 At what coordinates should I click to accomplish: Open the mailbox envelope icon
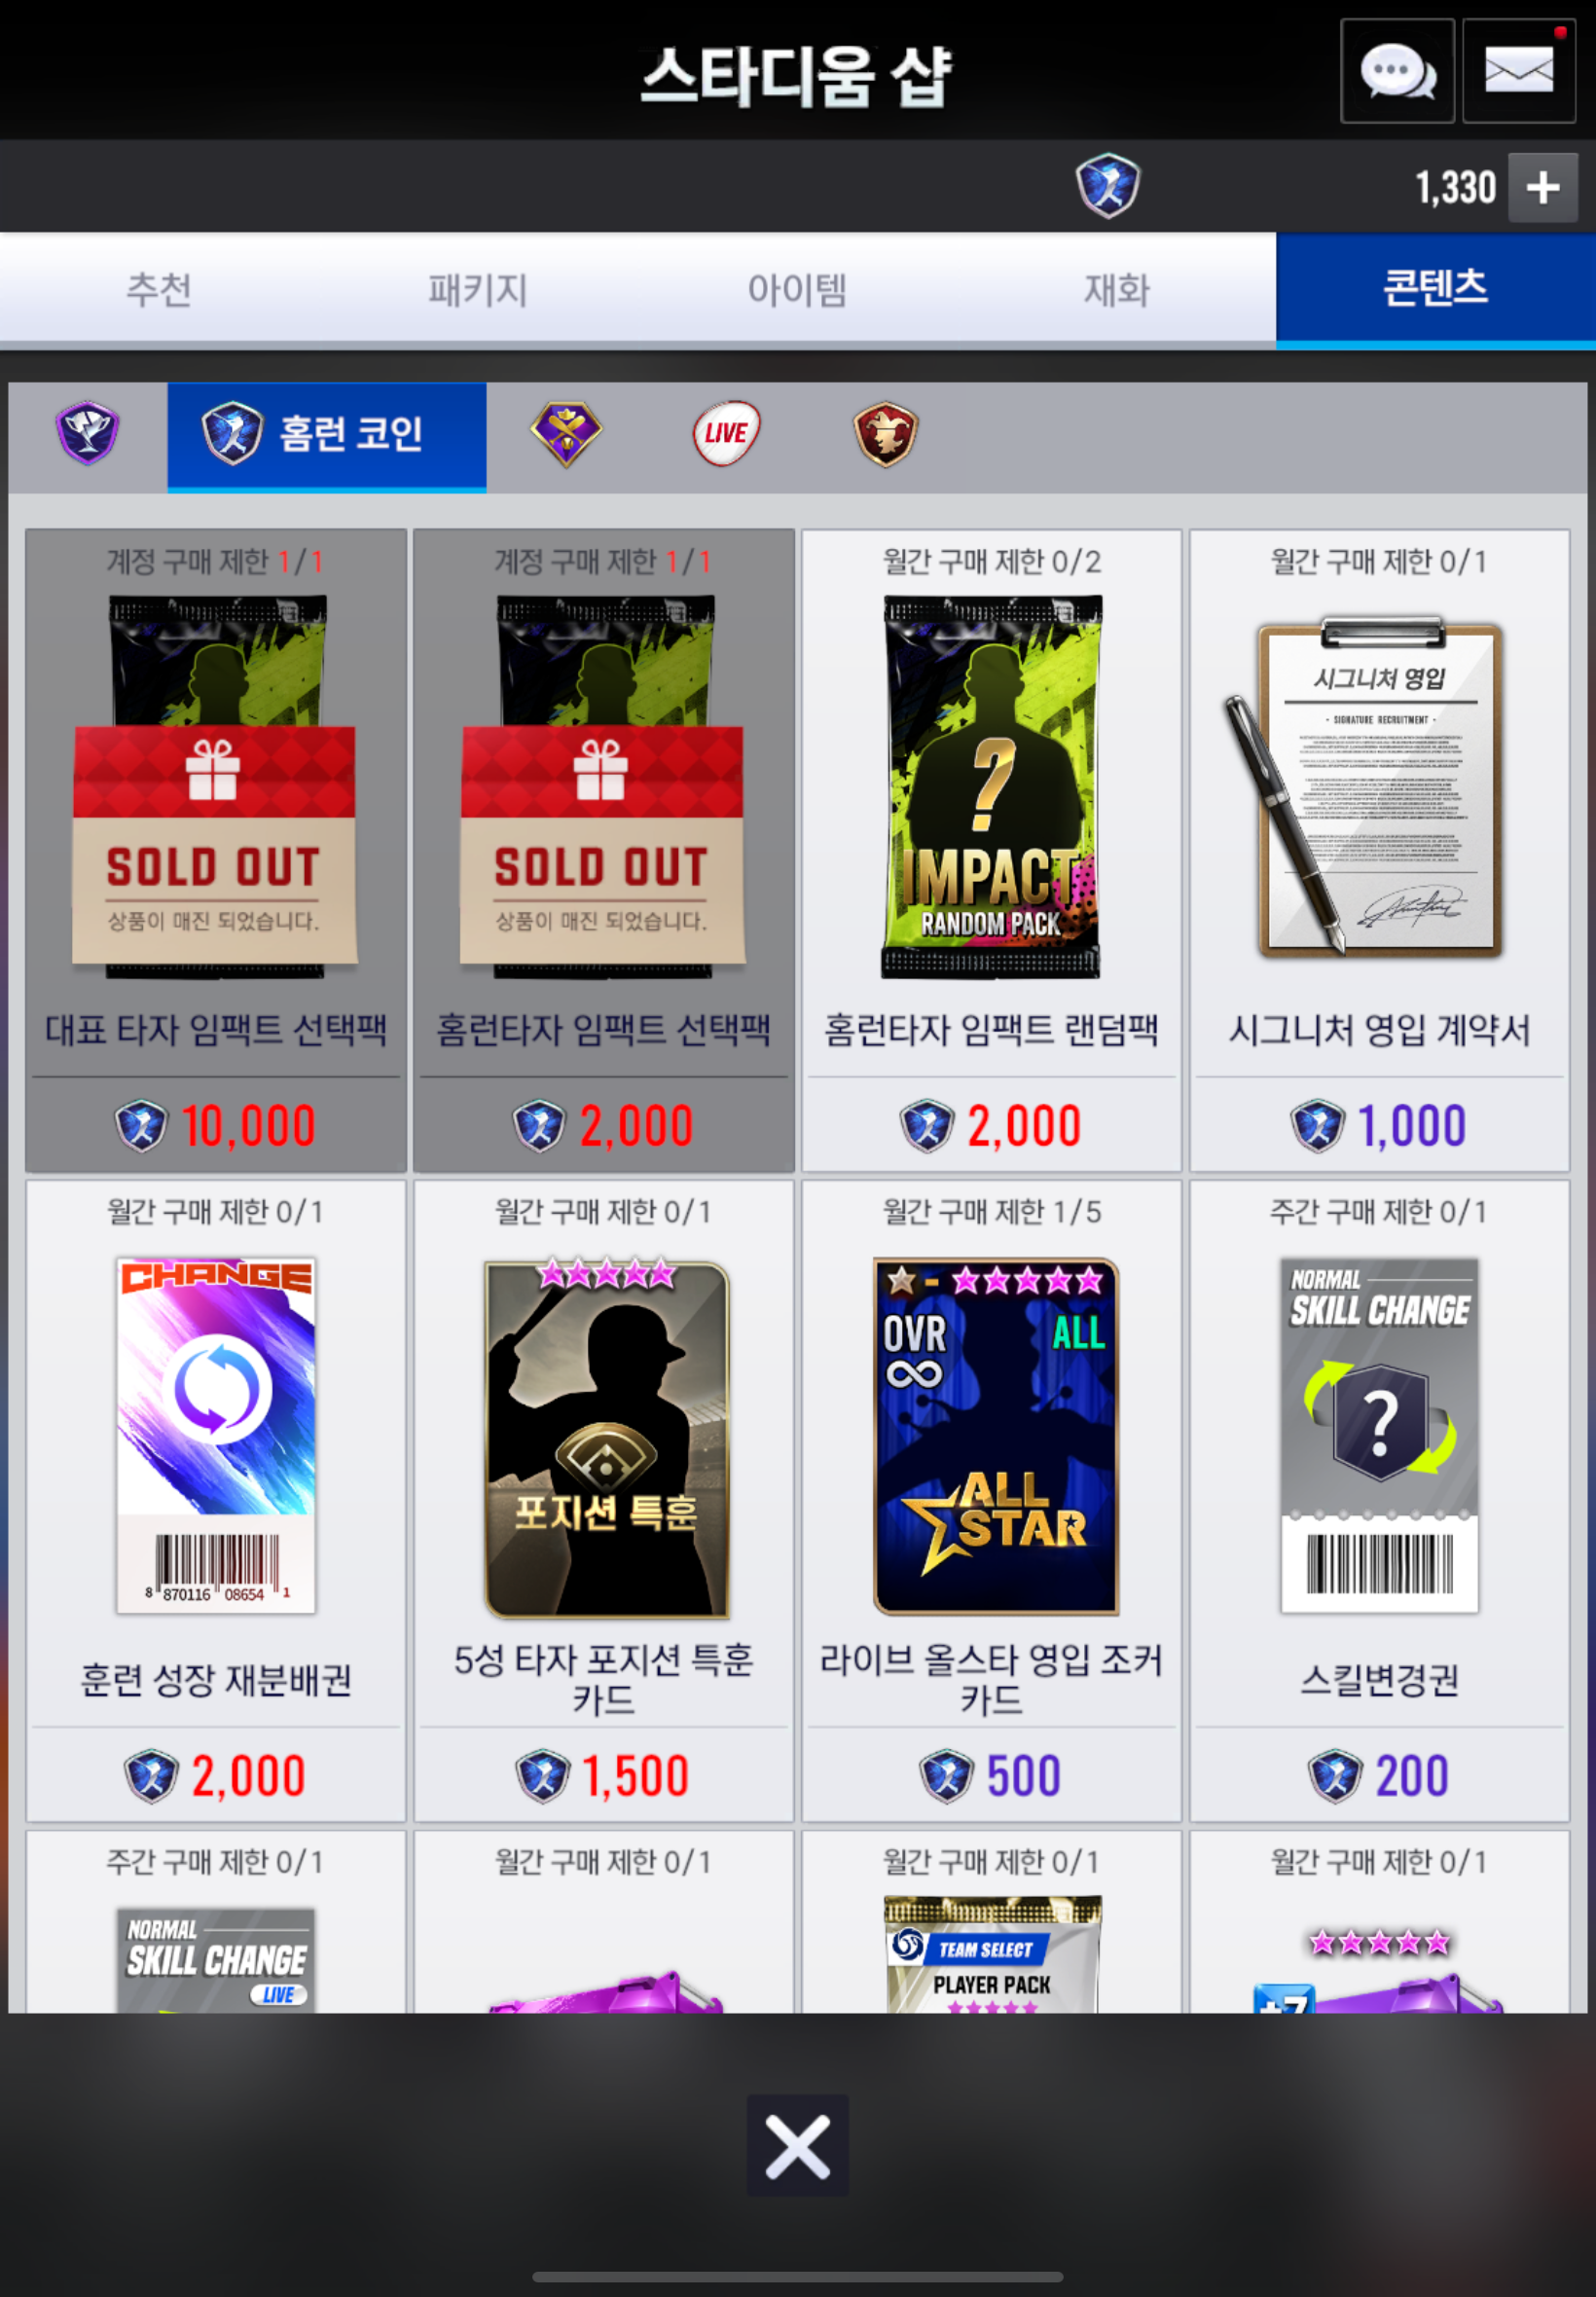click(x=1519, y=71)
